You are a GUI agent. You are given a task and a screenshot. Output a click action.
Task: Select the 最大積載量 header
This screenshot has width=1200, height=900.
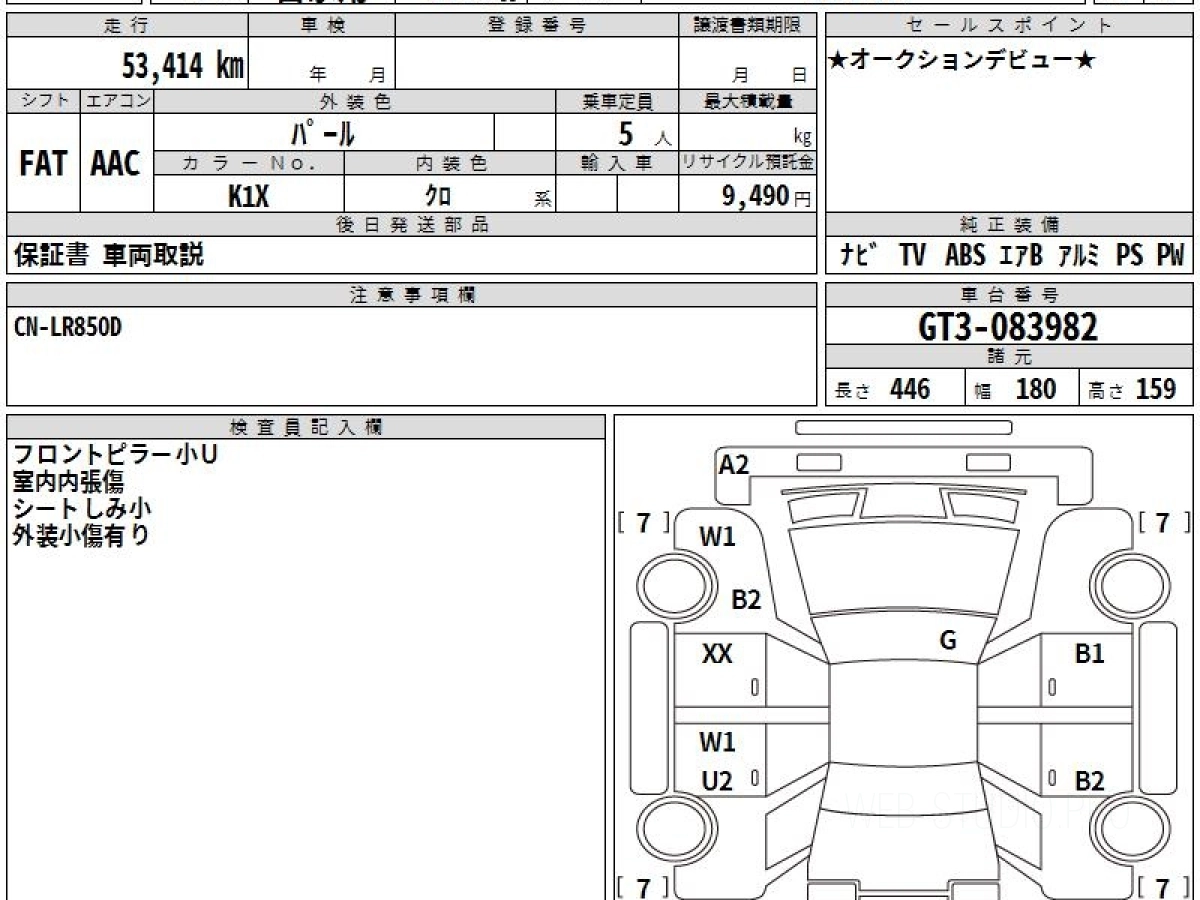[x=748, y=101]
